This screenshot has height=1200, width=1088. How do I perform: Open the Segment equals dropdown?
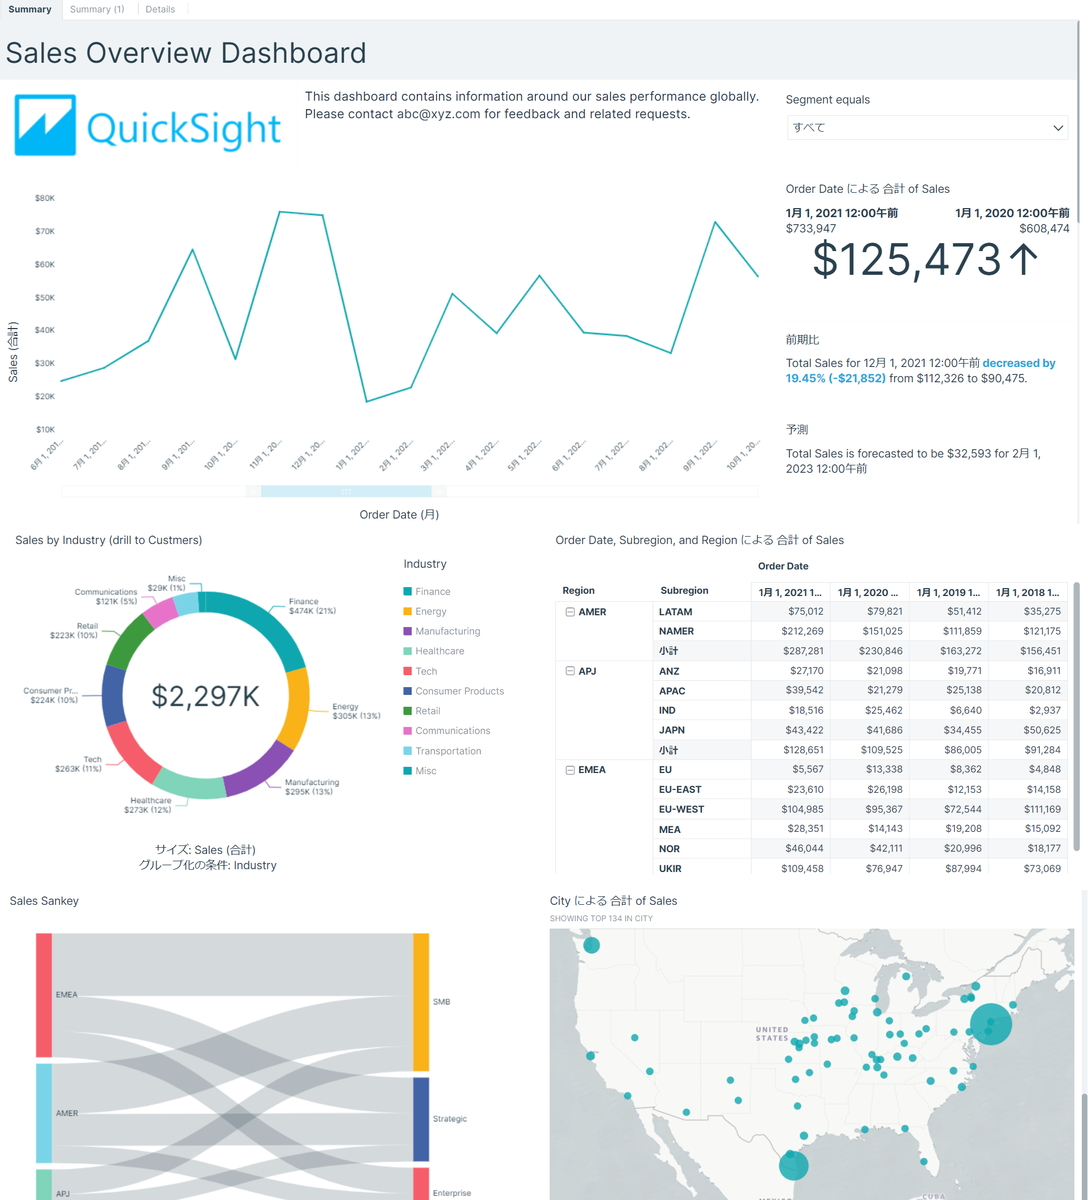pyautogui.click(x=926, y=127)
